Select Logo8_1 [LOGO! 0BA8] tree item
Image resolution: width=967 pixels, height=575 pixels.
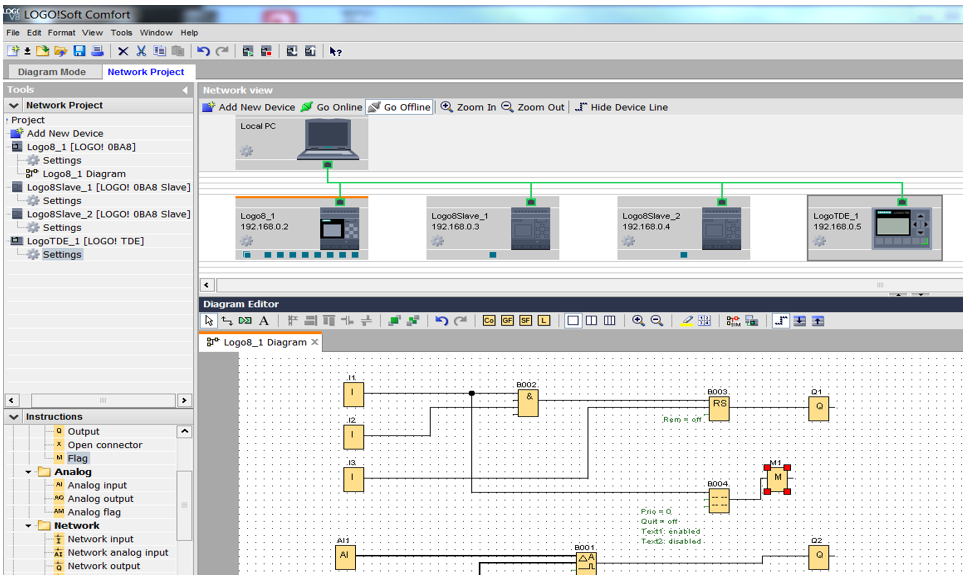click(x=81, y=147)
